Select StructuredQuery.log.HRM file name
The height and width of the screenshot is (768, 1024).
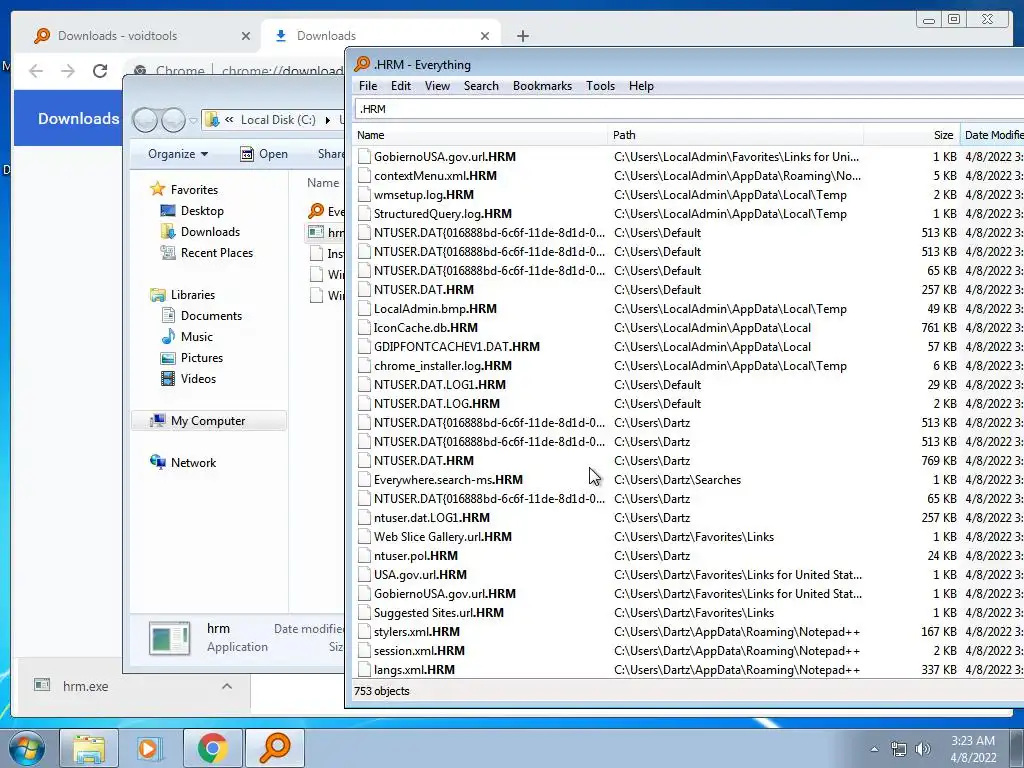click(443, 214)
